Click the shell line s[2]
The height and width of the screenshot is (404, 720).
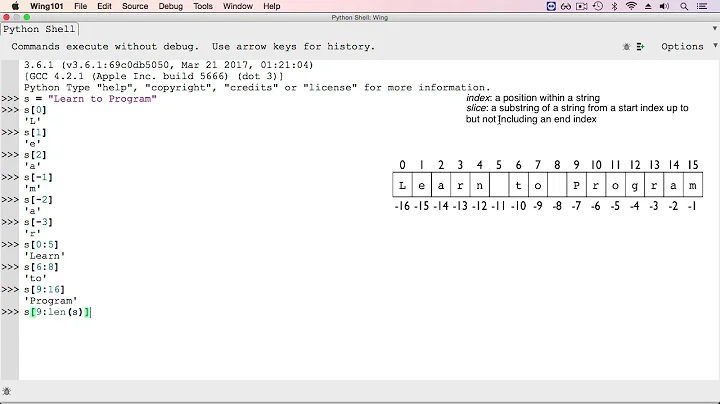coord(35,155)
